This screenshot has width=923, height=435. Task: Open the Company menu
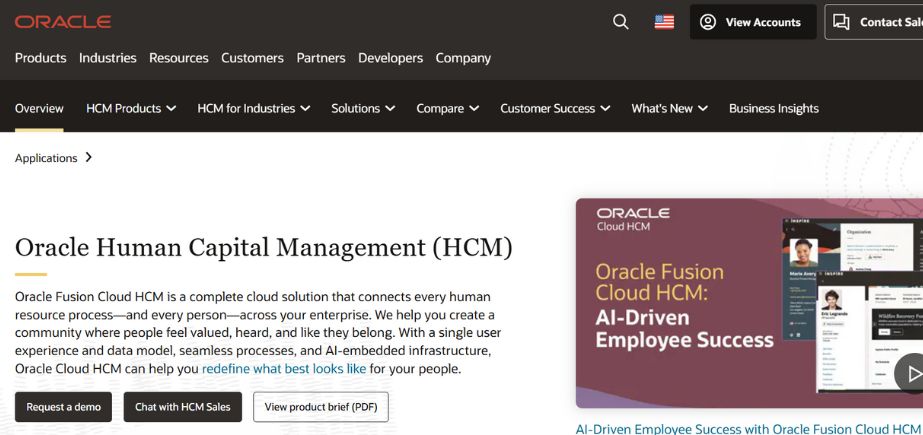pos(463,58)
